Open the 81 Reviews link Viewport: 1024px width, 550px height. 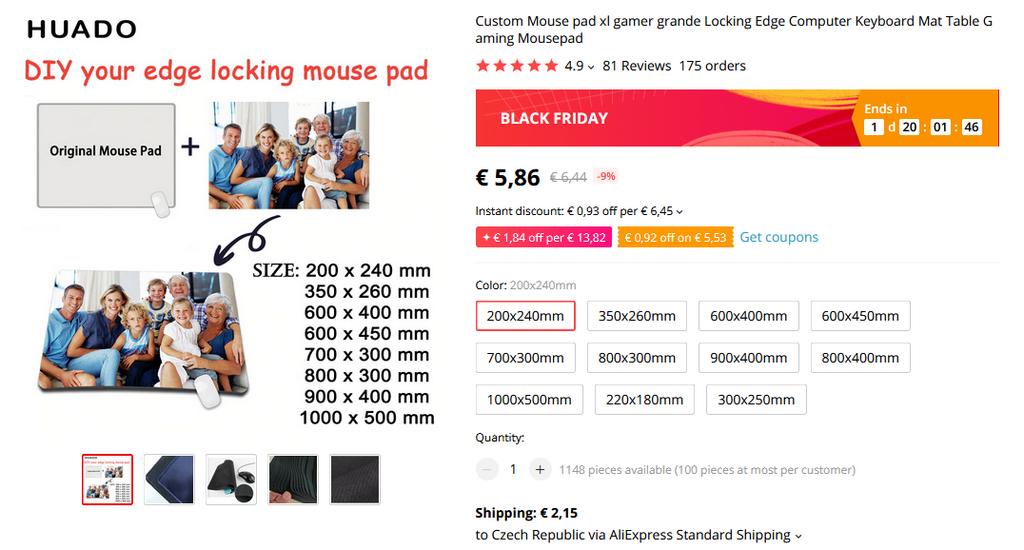pos(637,66)
